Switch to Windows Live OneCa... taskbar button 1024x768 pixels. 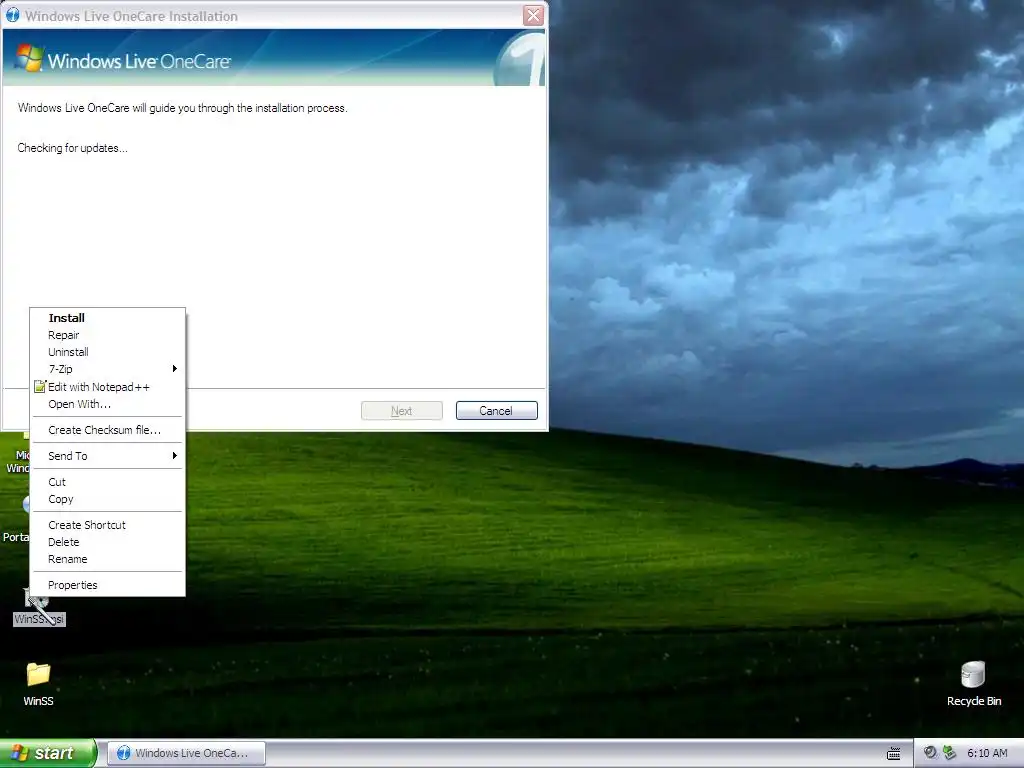coord(186,753)
